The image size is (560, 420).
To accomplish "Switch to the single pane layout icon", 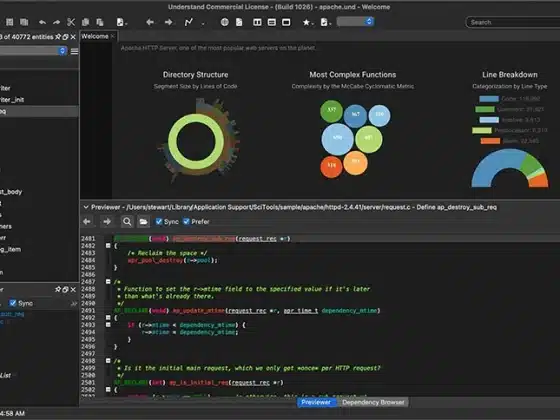I will (x=286, y=22).
